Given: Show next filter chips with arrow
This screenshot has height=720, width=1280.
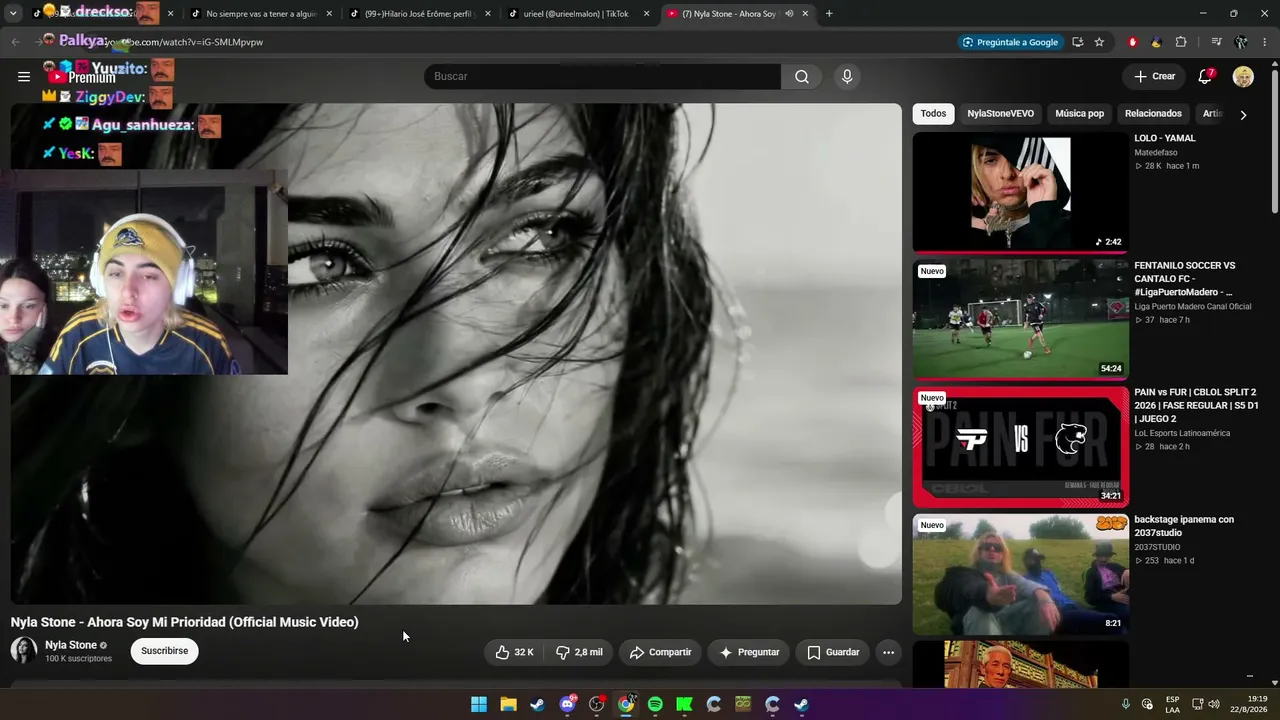Looking at the screenshot, I should click(1243, 115).
